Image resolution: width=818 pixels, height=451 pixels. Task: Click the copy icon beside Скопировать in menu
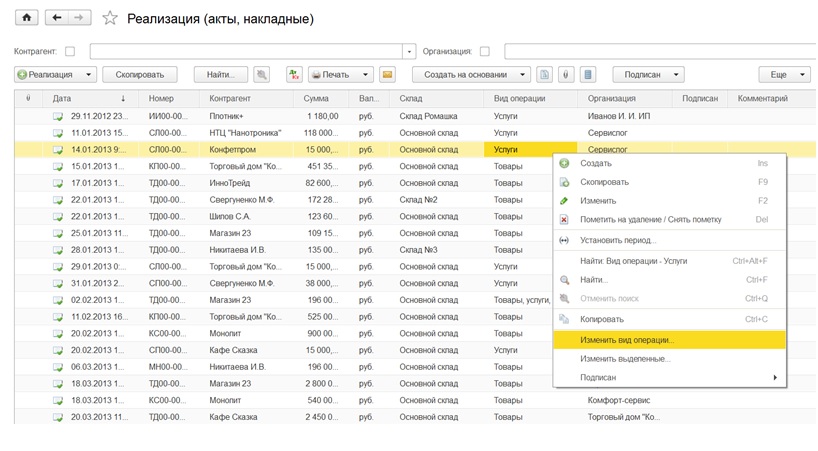tap(564, 182)
